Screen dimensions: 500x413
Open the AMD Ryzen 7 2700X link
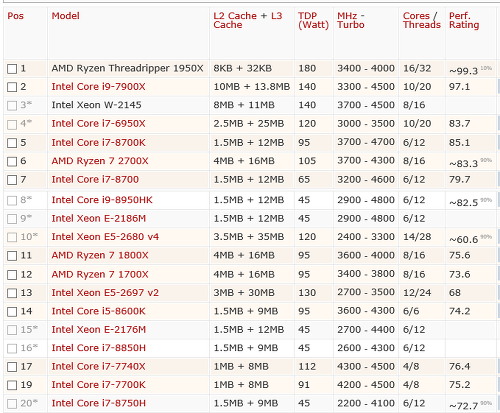tap(100, 161)
